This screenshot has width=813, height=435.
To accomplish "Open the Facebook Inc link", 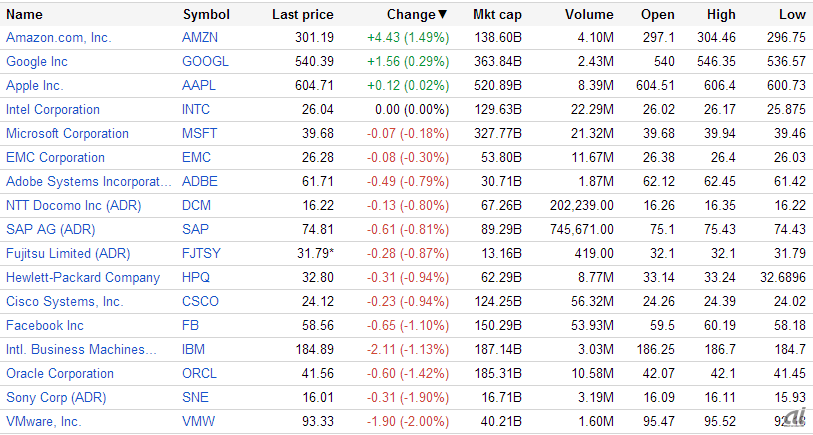I will coord(45,326).
